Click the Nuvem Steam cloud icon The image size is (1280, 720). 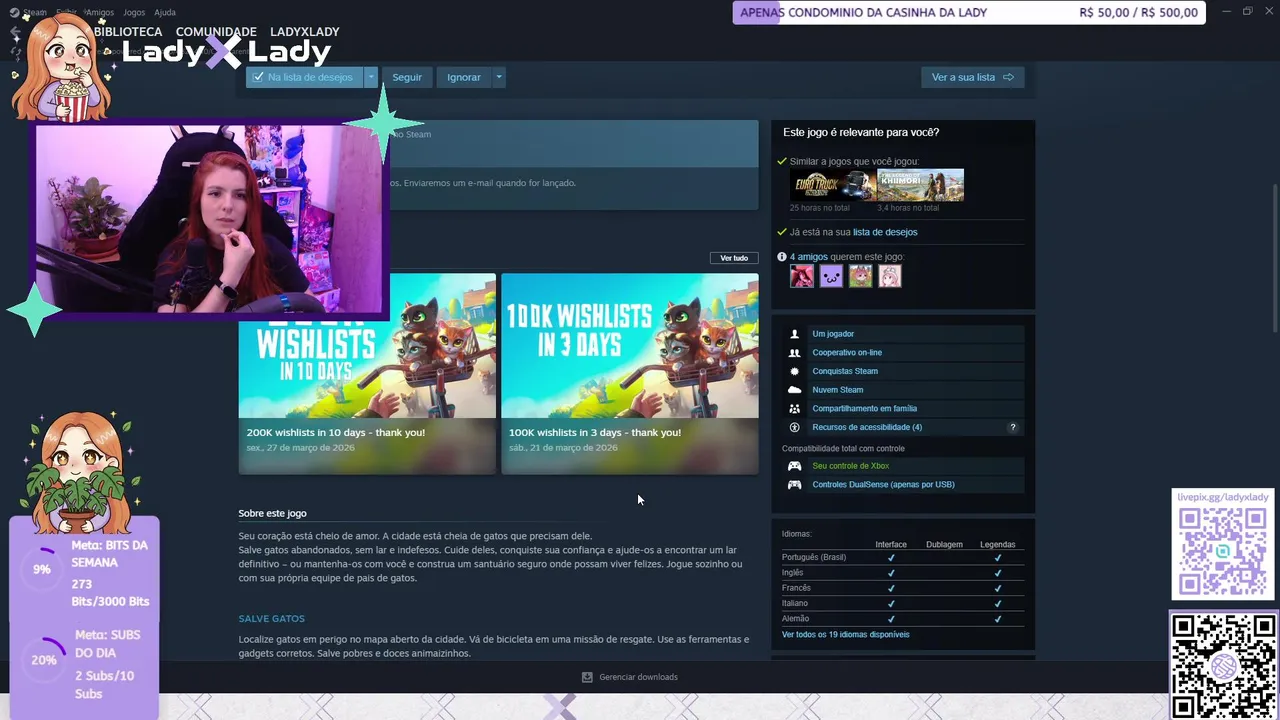[x=795, y=390]
